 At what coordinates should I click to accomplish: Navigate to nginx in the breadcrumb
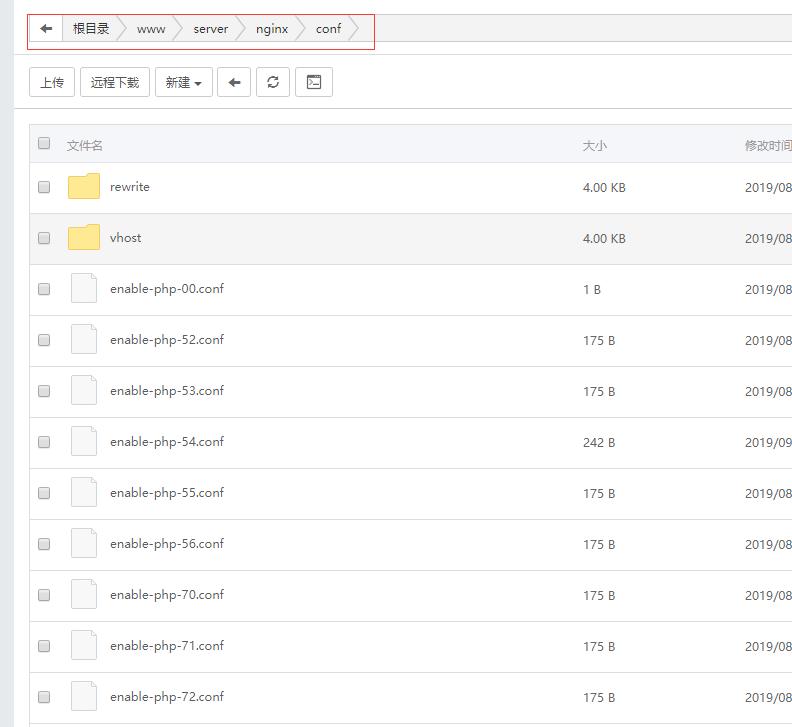pos(272,29)
